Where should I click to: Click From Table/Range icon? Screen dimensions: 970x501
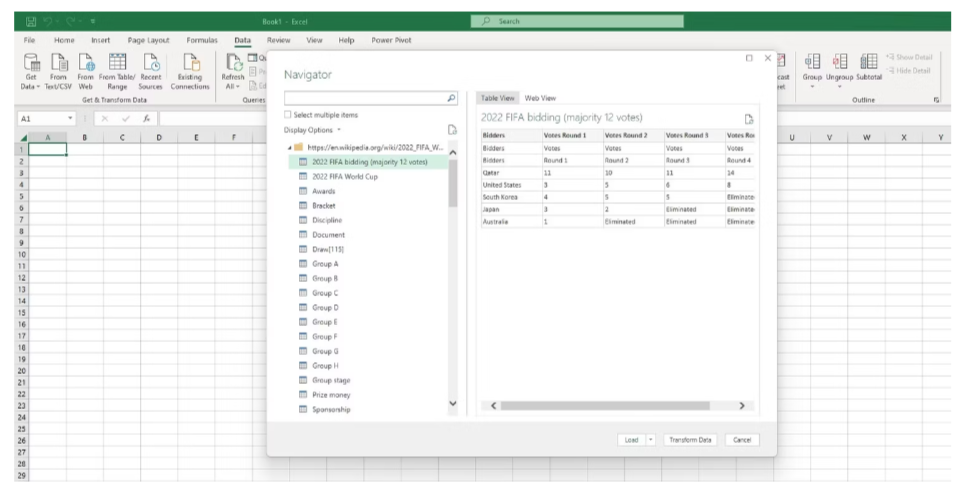point(117,62)
